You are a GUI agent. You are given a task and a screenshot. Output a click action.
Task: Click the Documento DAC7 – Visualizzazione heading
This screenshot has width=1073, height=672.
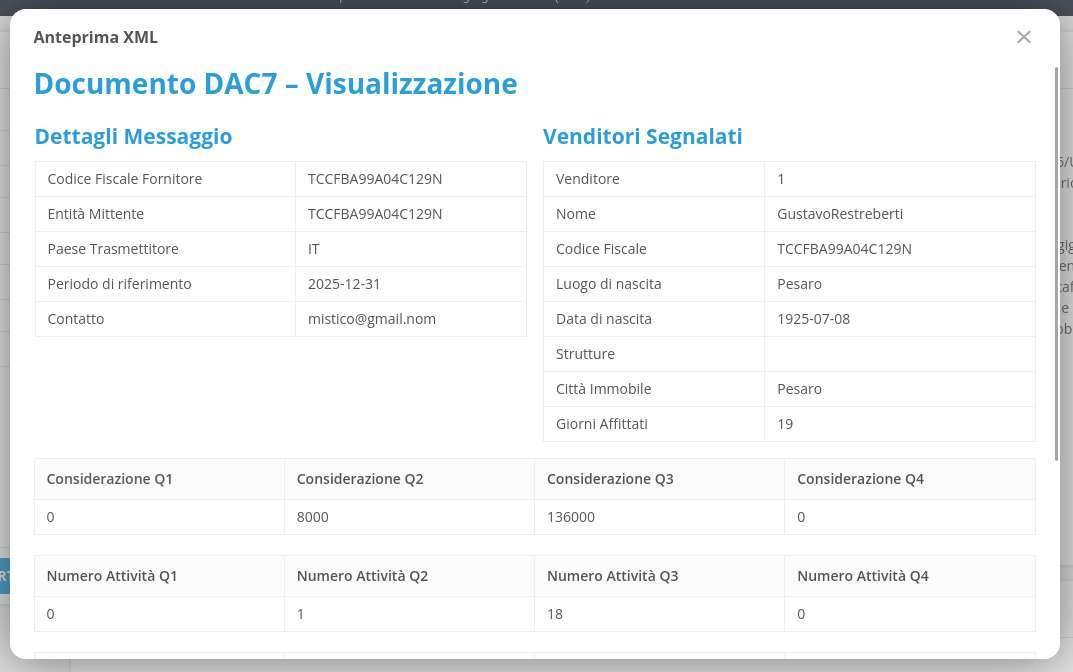(275, 84)
